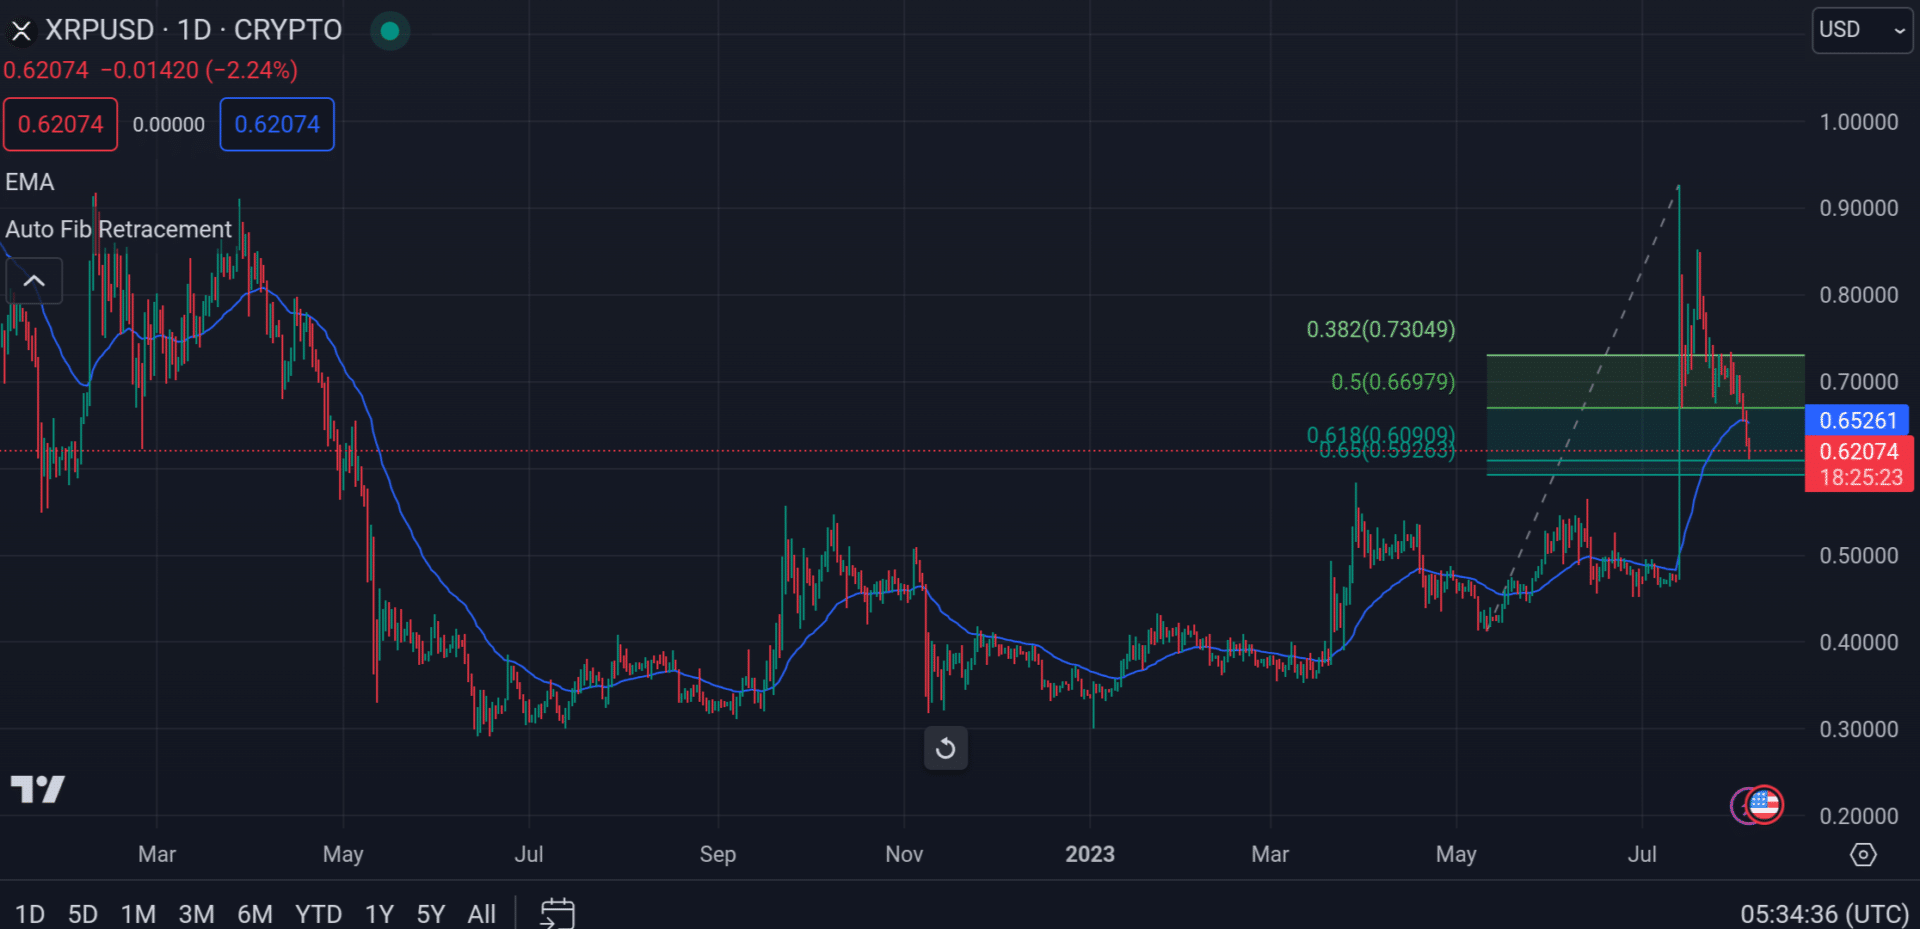Viewport: 1920px width, 929px height.
Task: Select the 5Y time range
Action: (431, 914)
